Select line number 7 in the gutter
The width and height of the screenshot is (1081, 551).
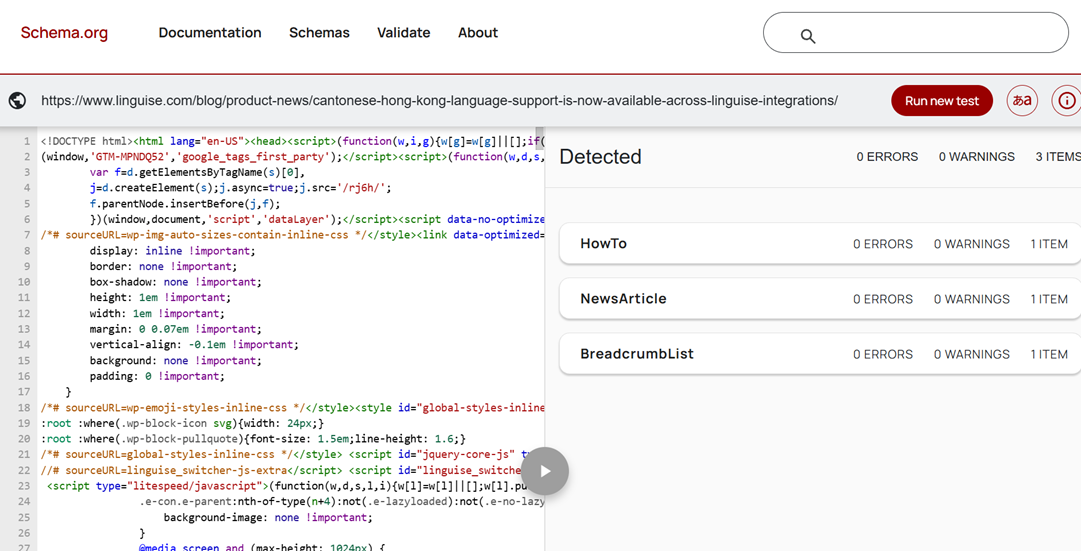click(26, 235)
